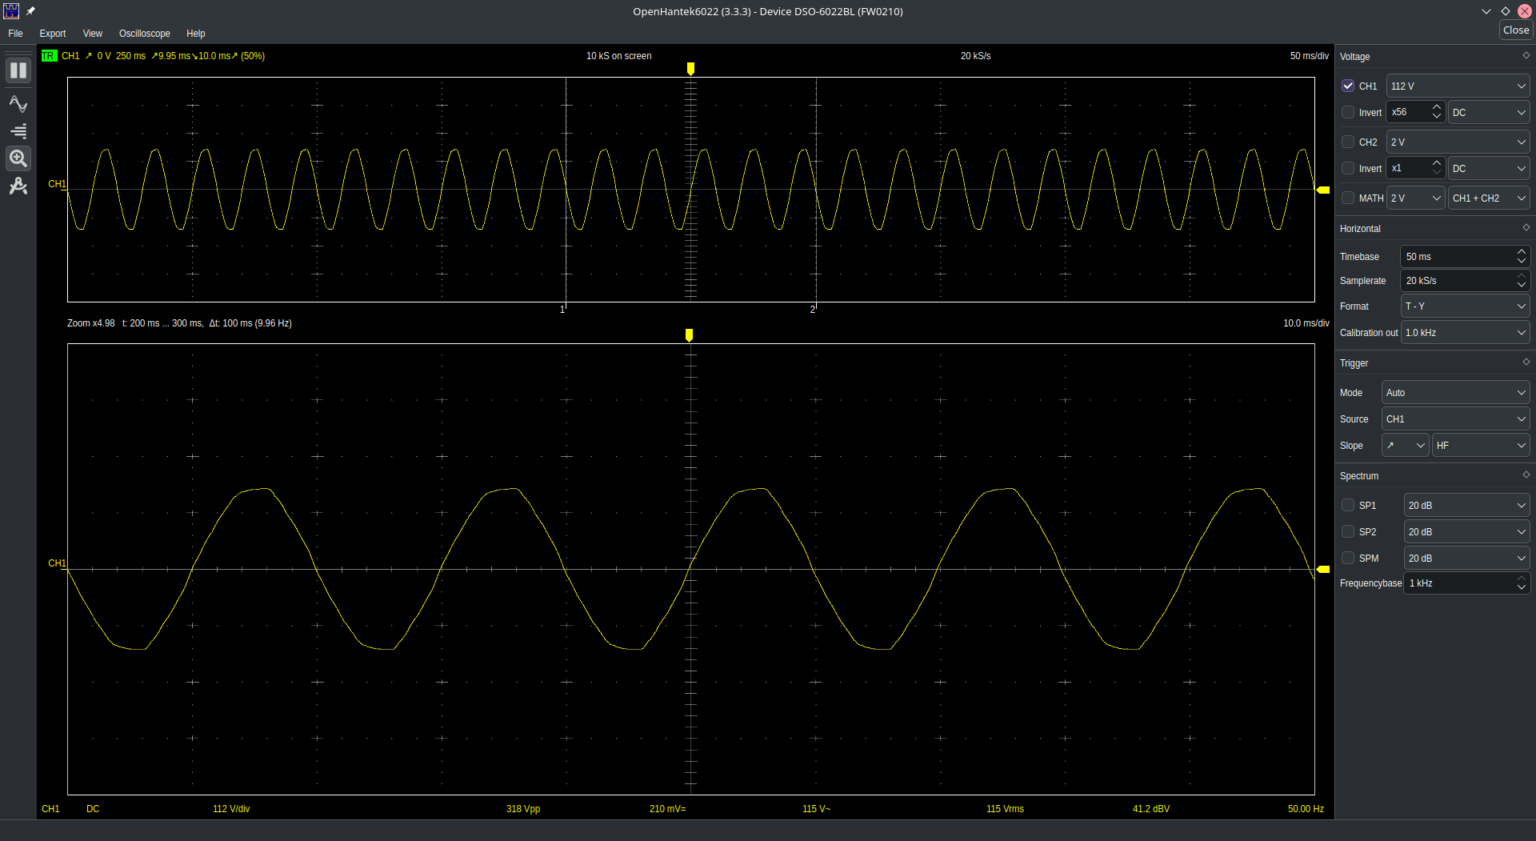
Task: Click the yellow trigger level marker right of the upper scope
Action: (x=1323, y=190)
